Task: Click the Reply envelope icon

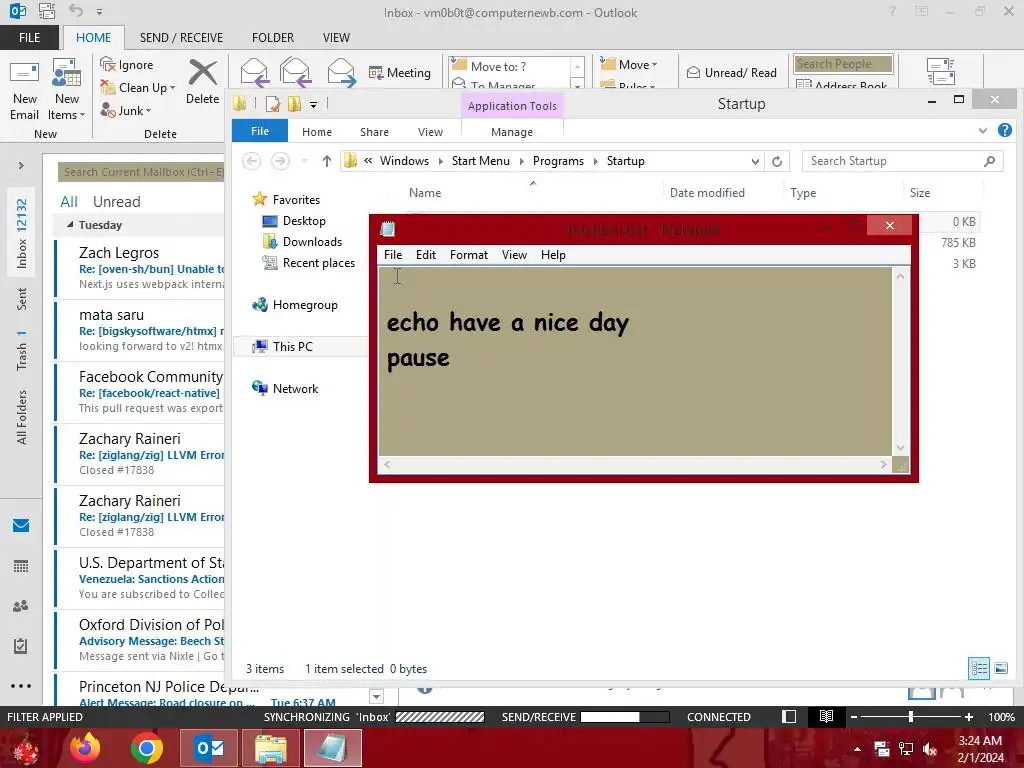Action: [x=255, y=72]
